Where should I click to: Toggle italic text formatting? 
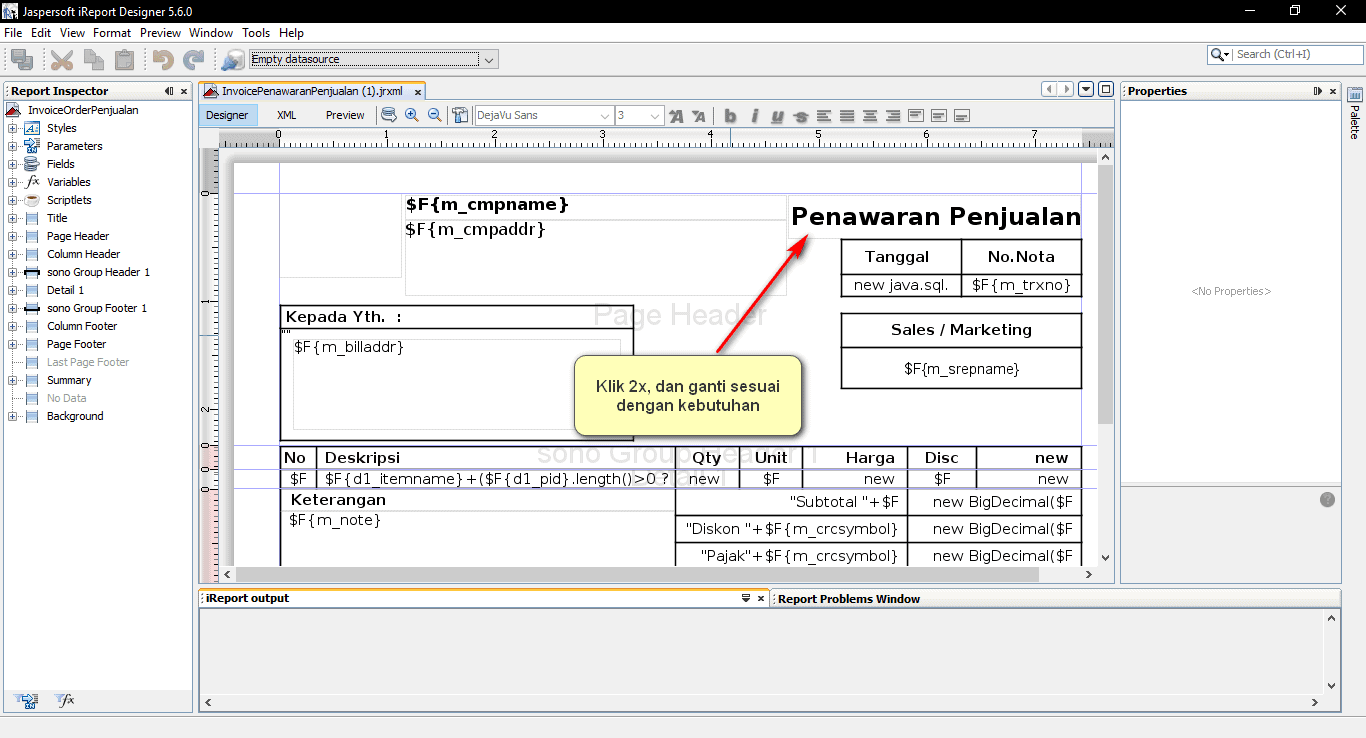click(754, 116)
